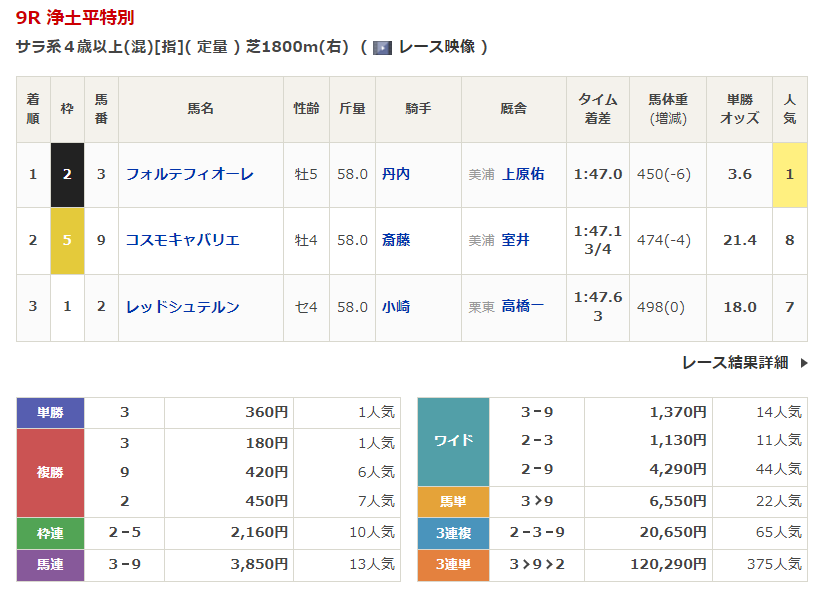The height and width of the screenshot is (591, 819).
Task: Select jockey 小崎 link
Action: 396,307
